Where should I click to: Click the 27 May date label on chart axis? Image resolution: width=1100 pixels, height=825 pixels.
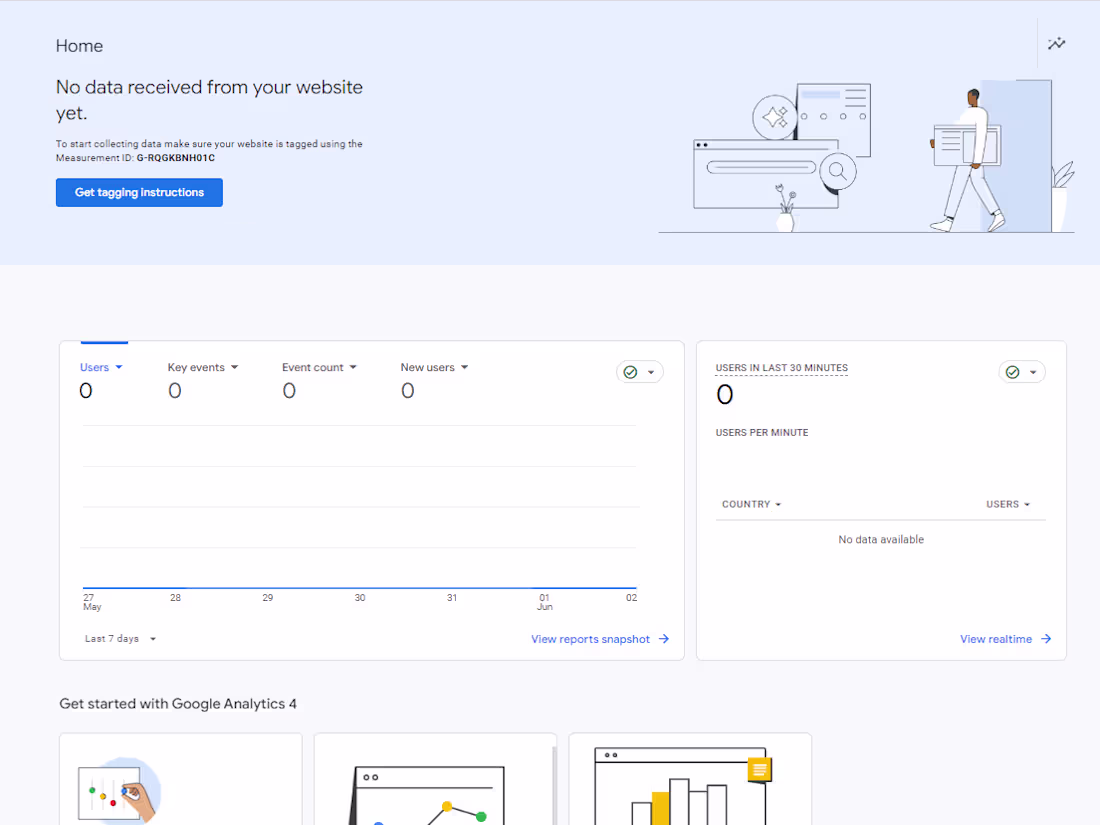(92, 602)
